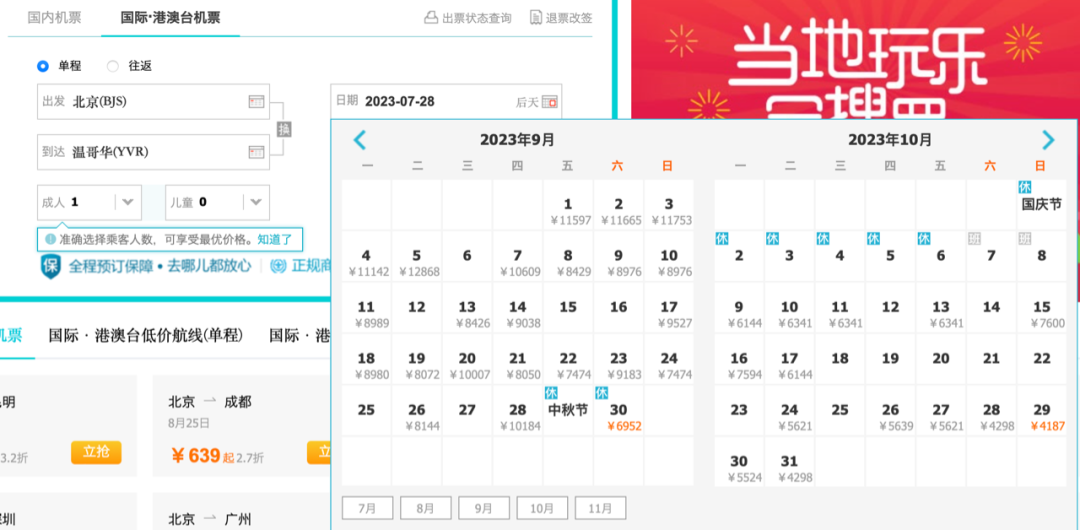Click the date calendar icon beside 后天
The width and height of the screenshot is (1080, 530).
(550, 102)
